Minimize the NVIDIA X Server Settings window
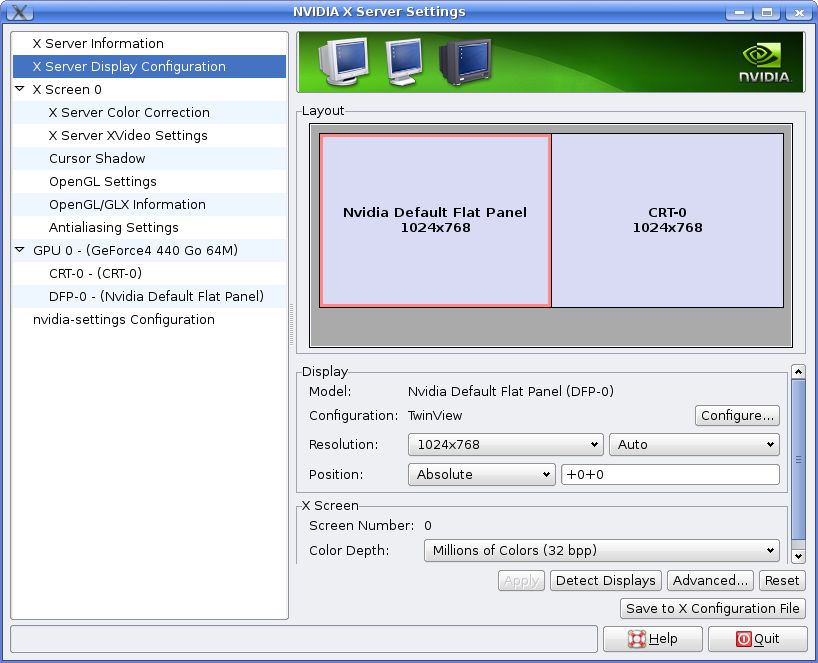This screenshot has width=818, height=663. tap(739, 12)
